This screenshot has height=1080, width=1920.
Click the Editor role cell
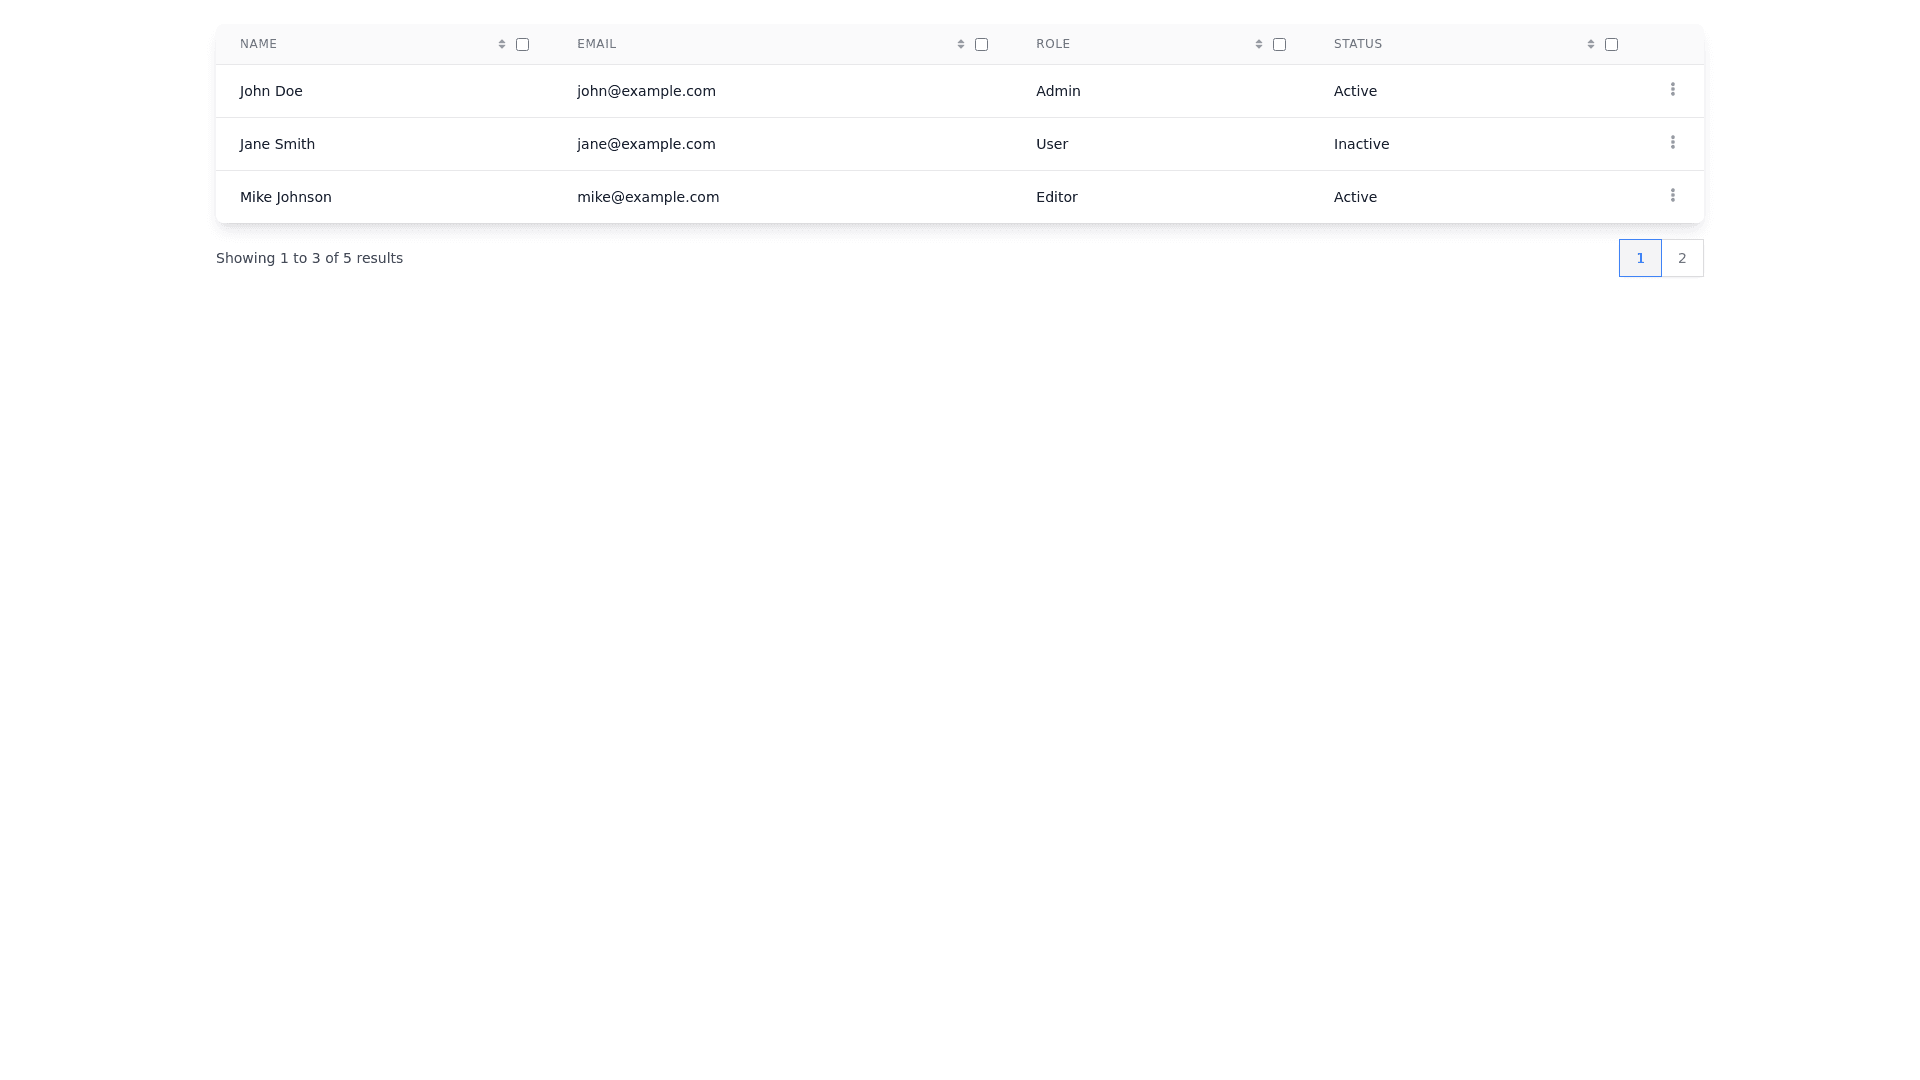pos(1056,197)
